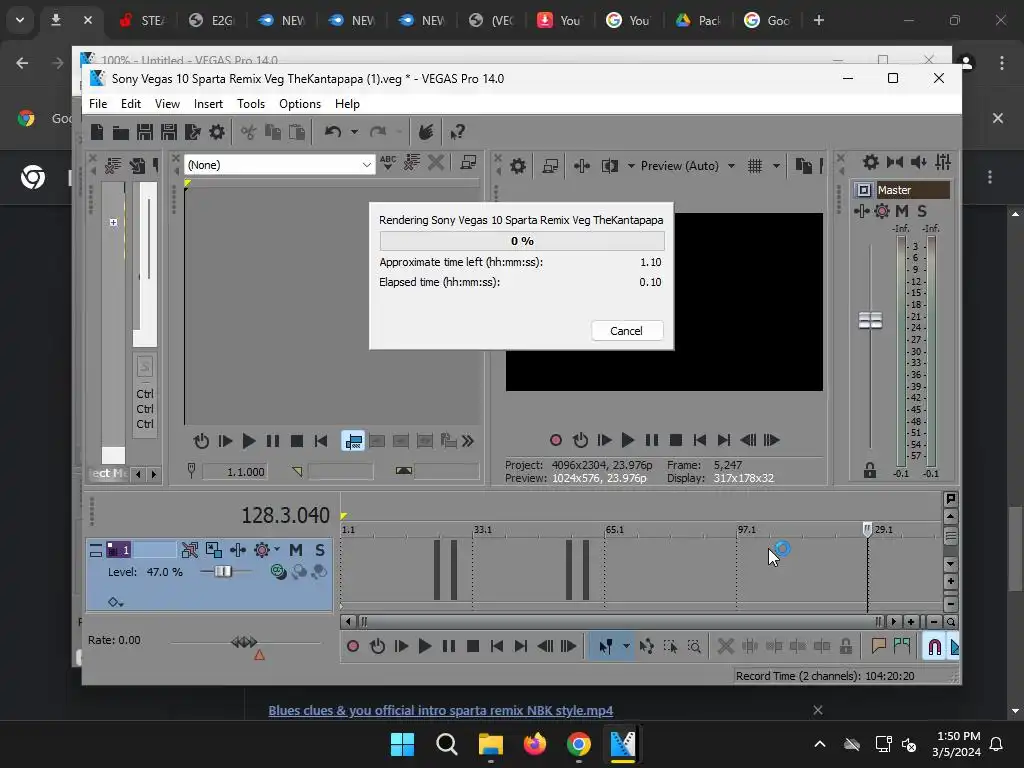Cancel the rendering dialog
Viewport: 1024px width, 768px height.
tap(627, 330)
